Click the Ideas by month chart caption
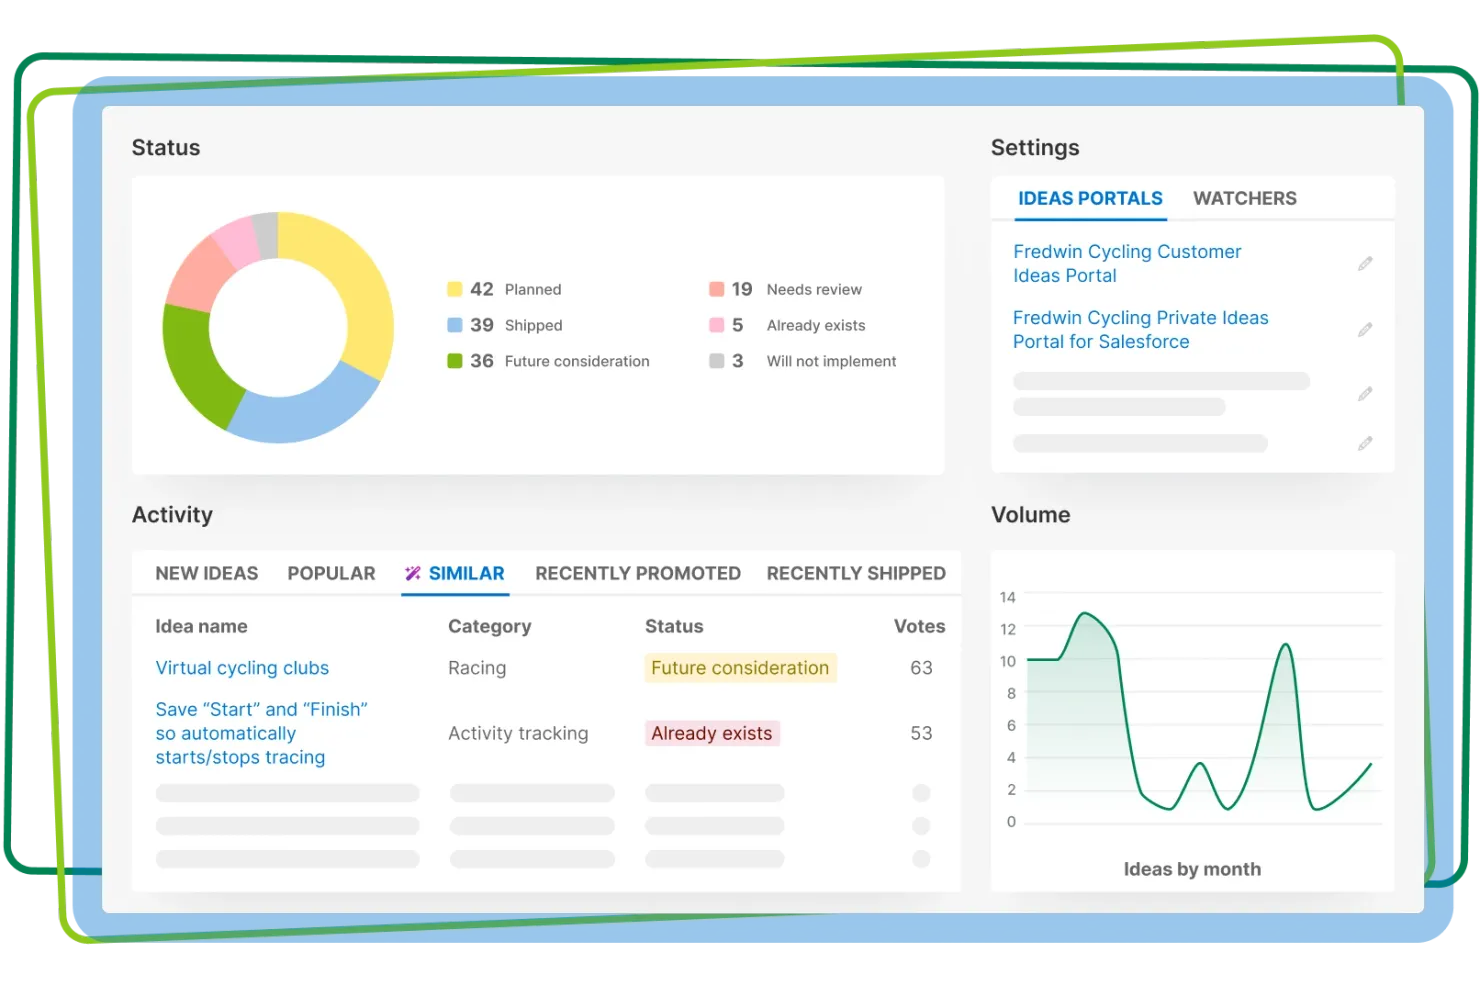The image size is (1480, 987). [x=1192, y=869]
